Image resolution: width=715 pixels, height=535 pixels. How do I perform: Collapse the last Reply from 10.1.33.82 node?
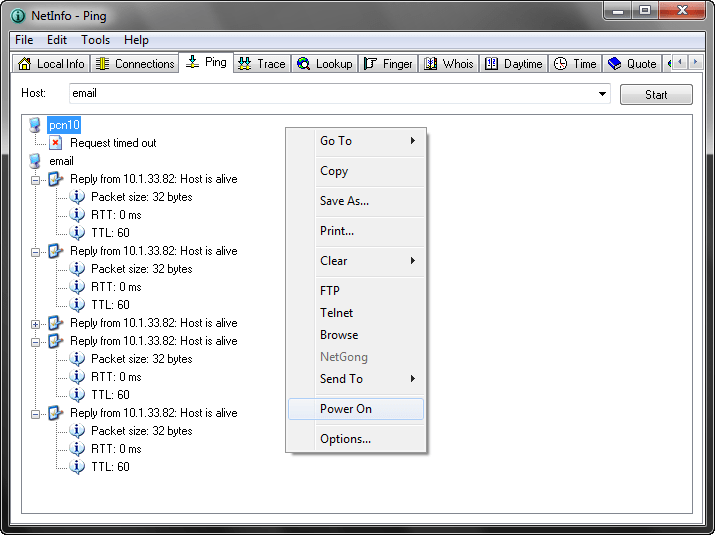point(35,414)
